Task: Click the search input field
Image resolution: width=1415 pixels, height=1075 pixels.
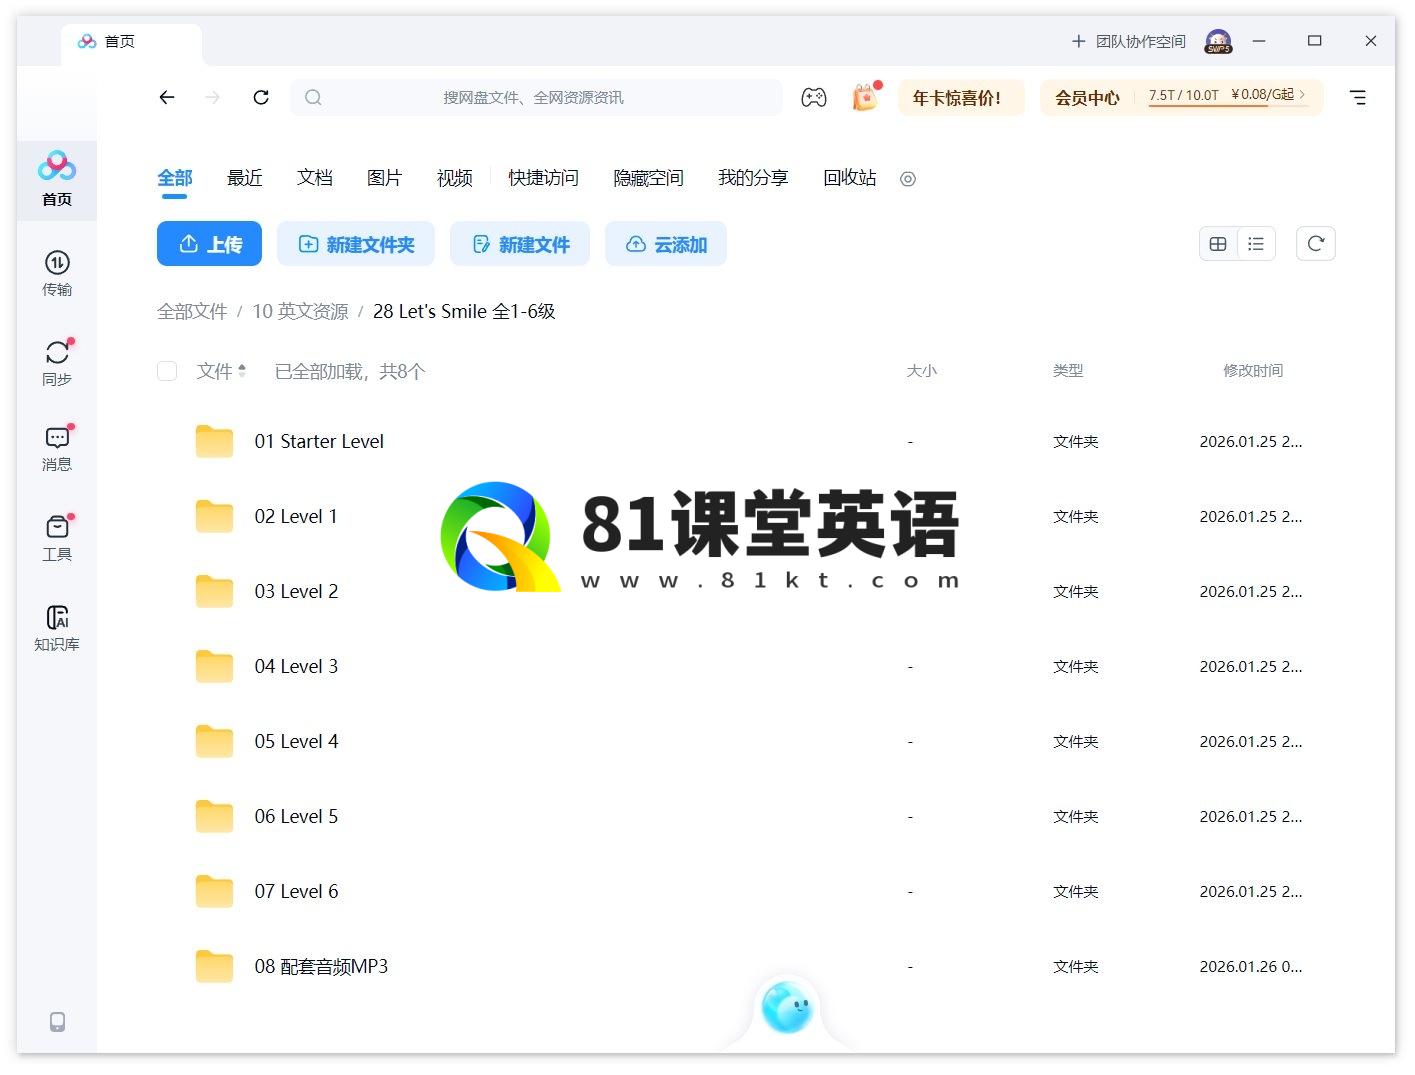Action: pos(537,97)
